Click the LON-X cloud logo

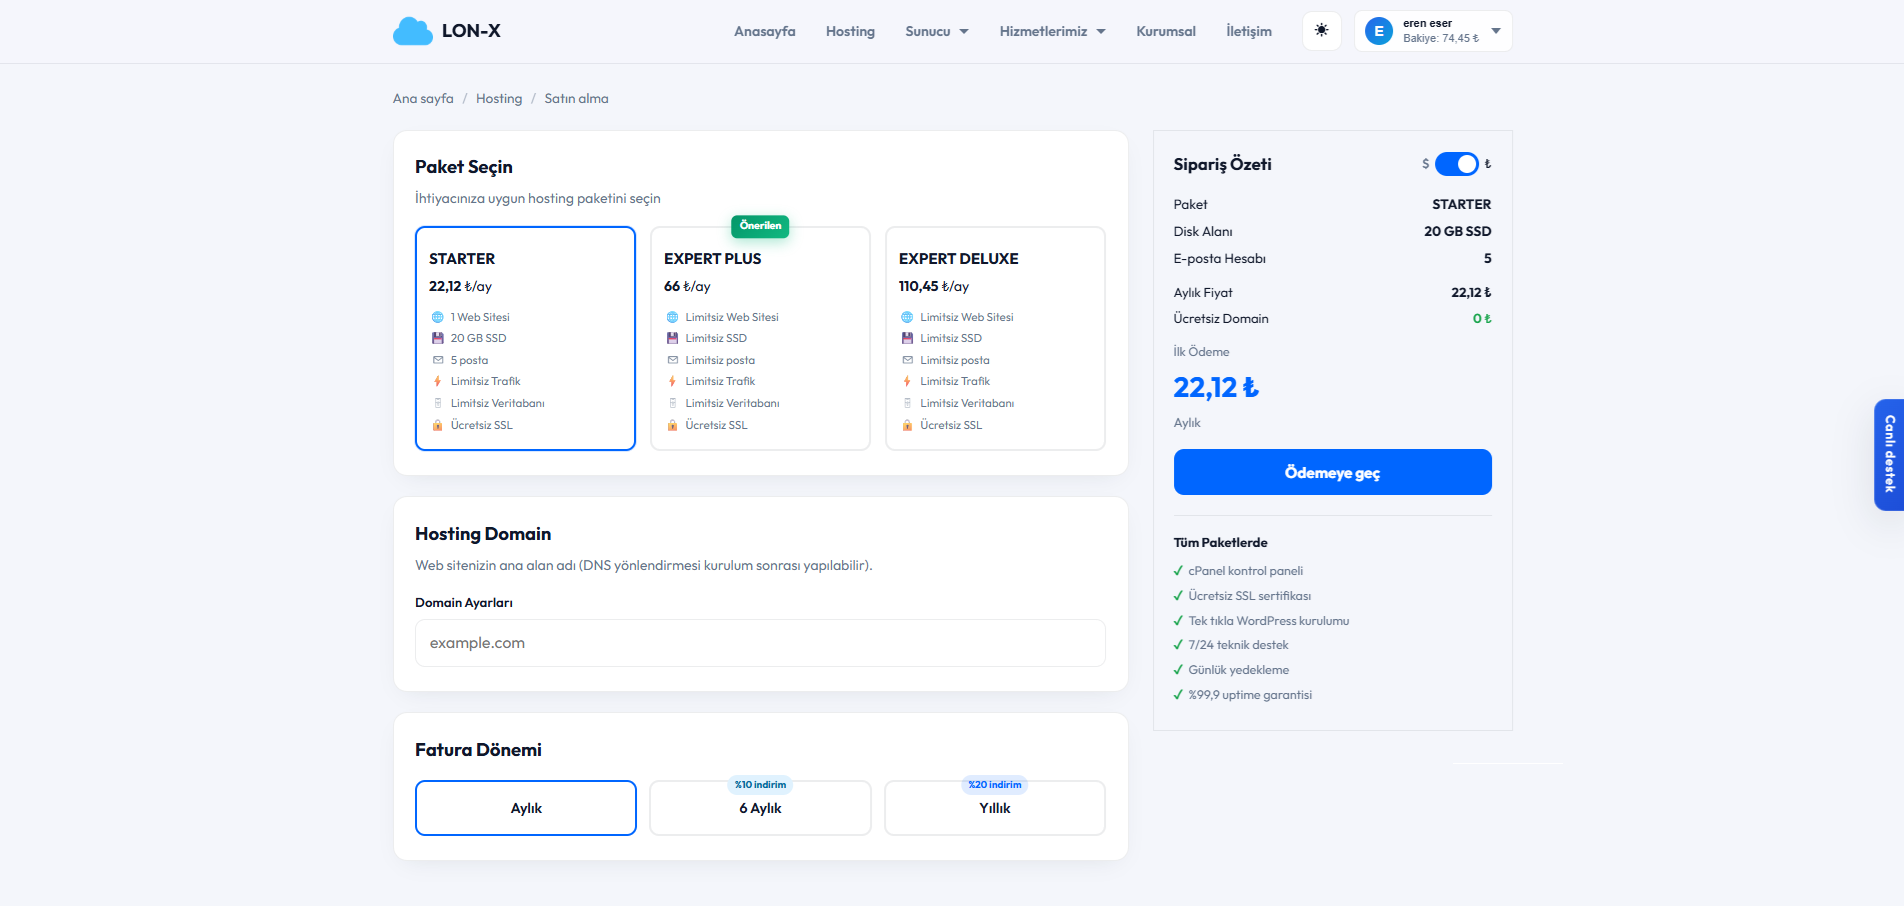(x=412, y=31)
